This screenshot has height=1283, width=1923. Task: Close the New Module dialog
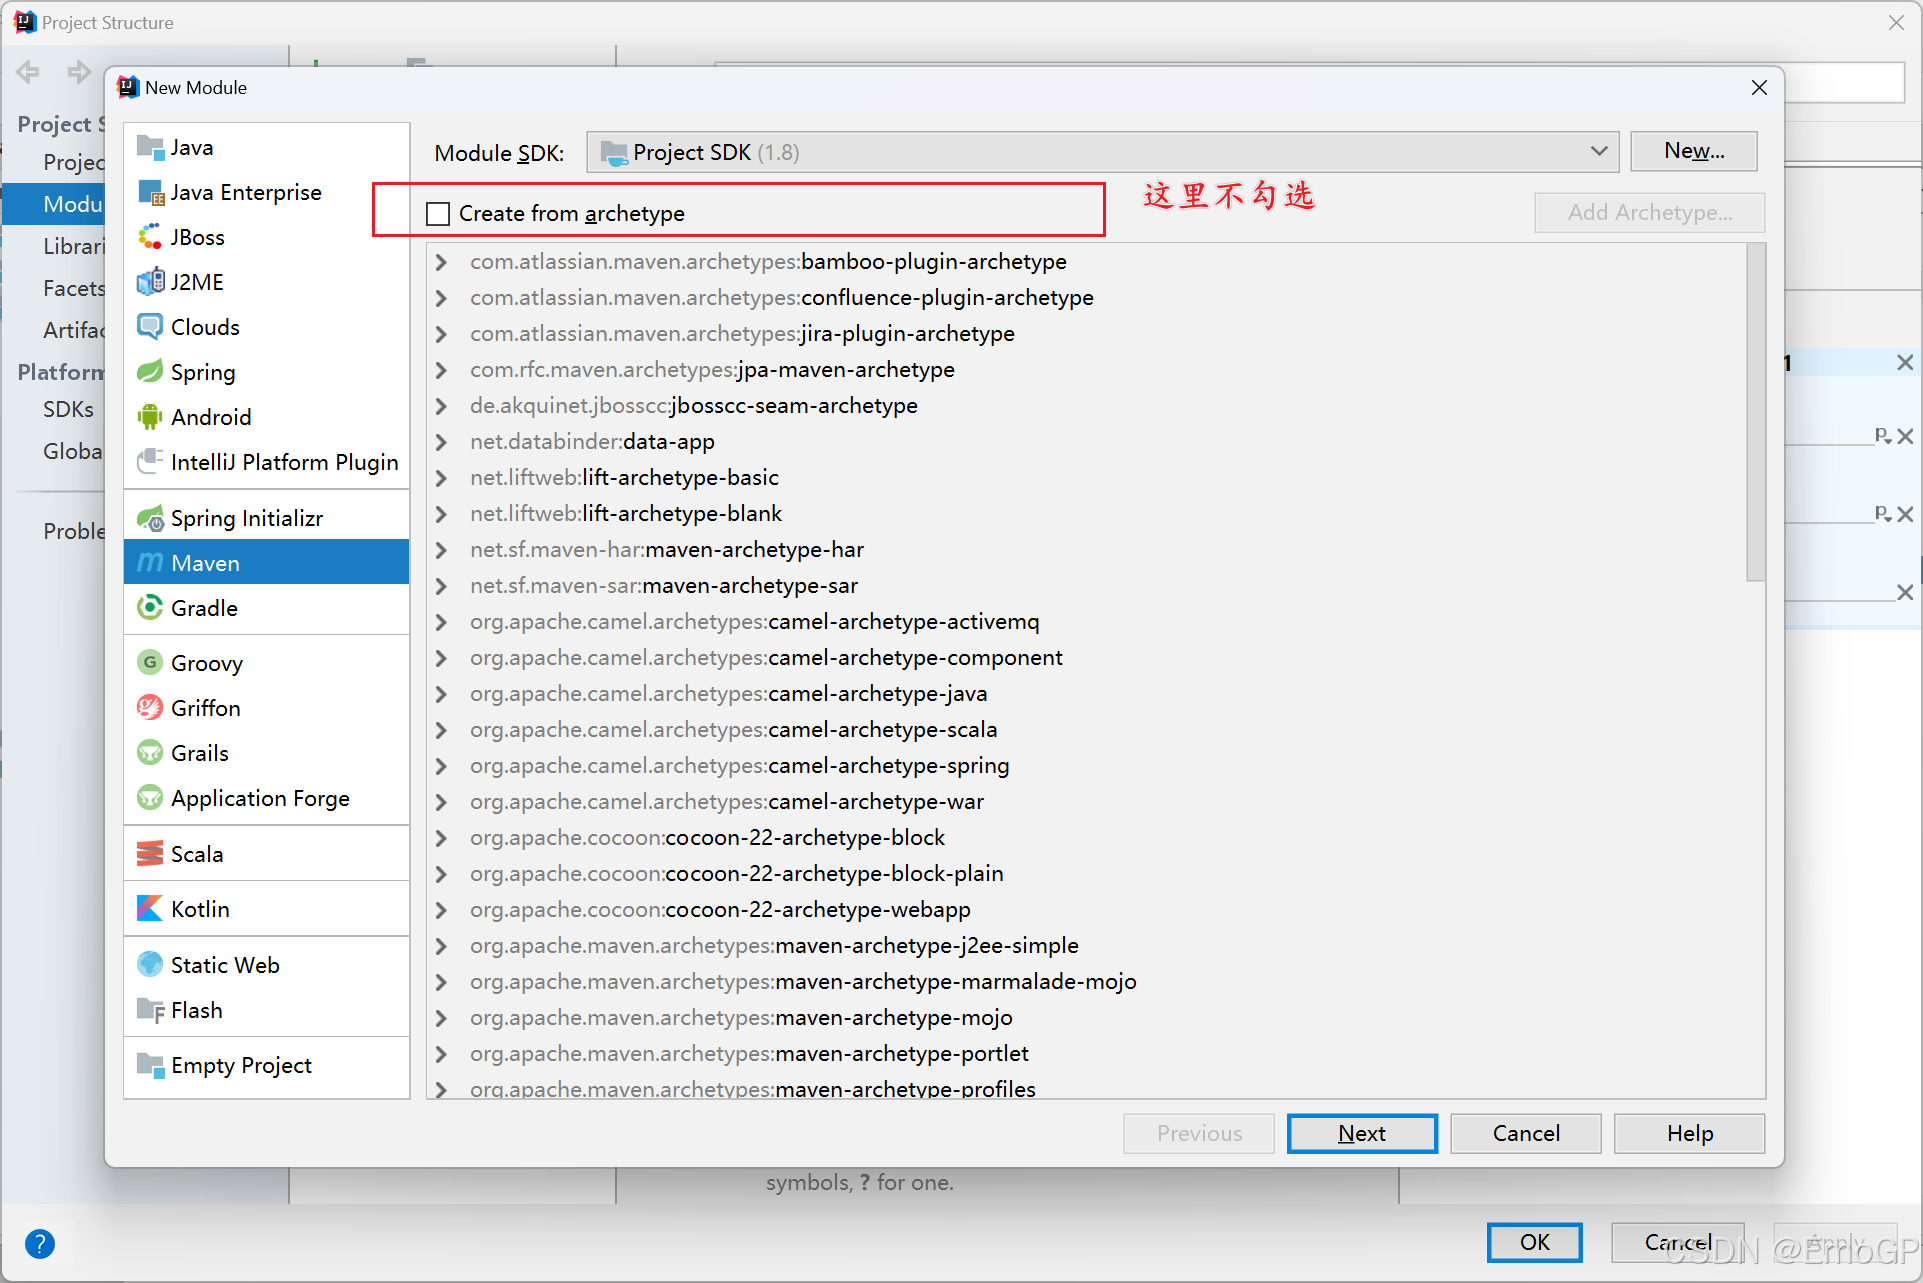[x=1760, y=88]
